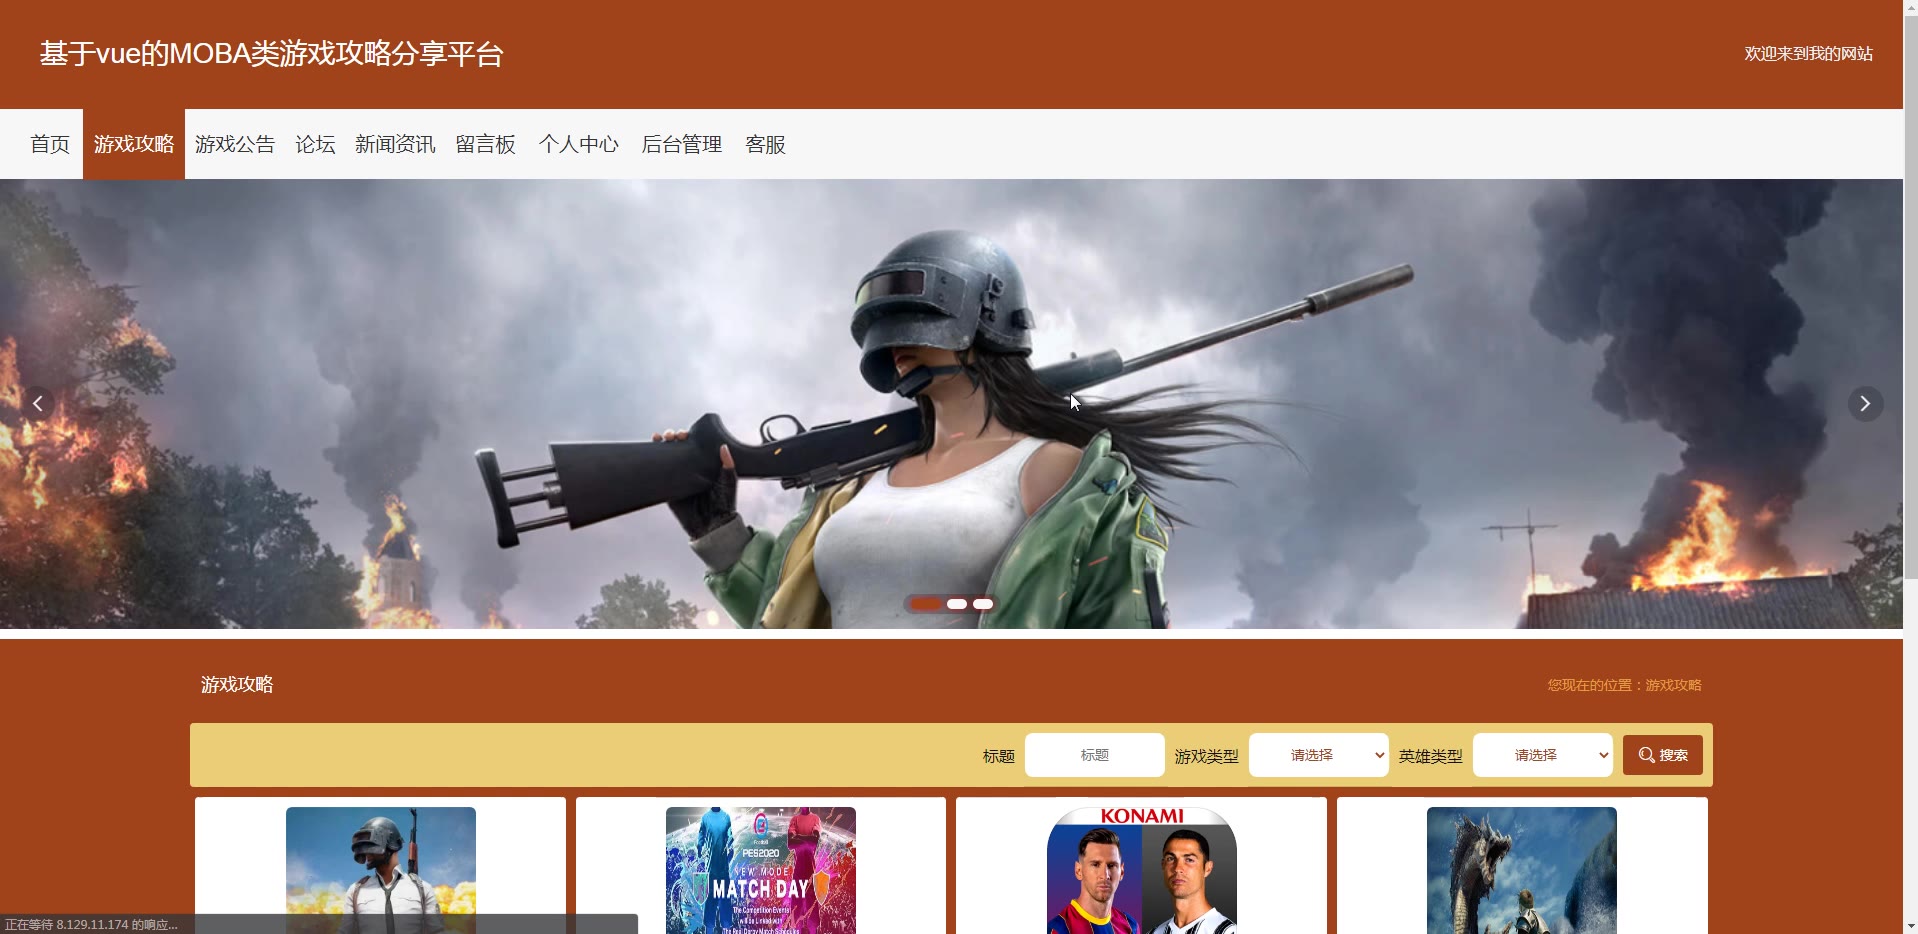This screenshot has height=934, width=1918.
Task: Select the 游戏攻略 navigation tab
Action: click(134, 144)
